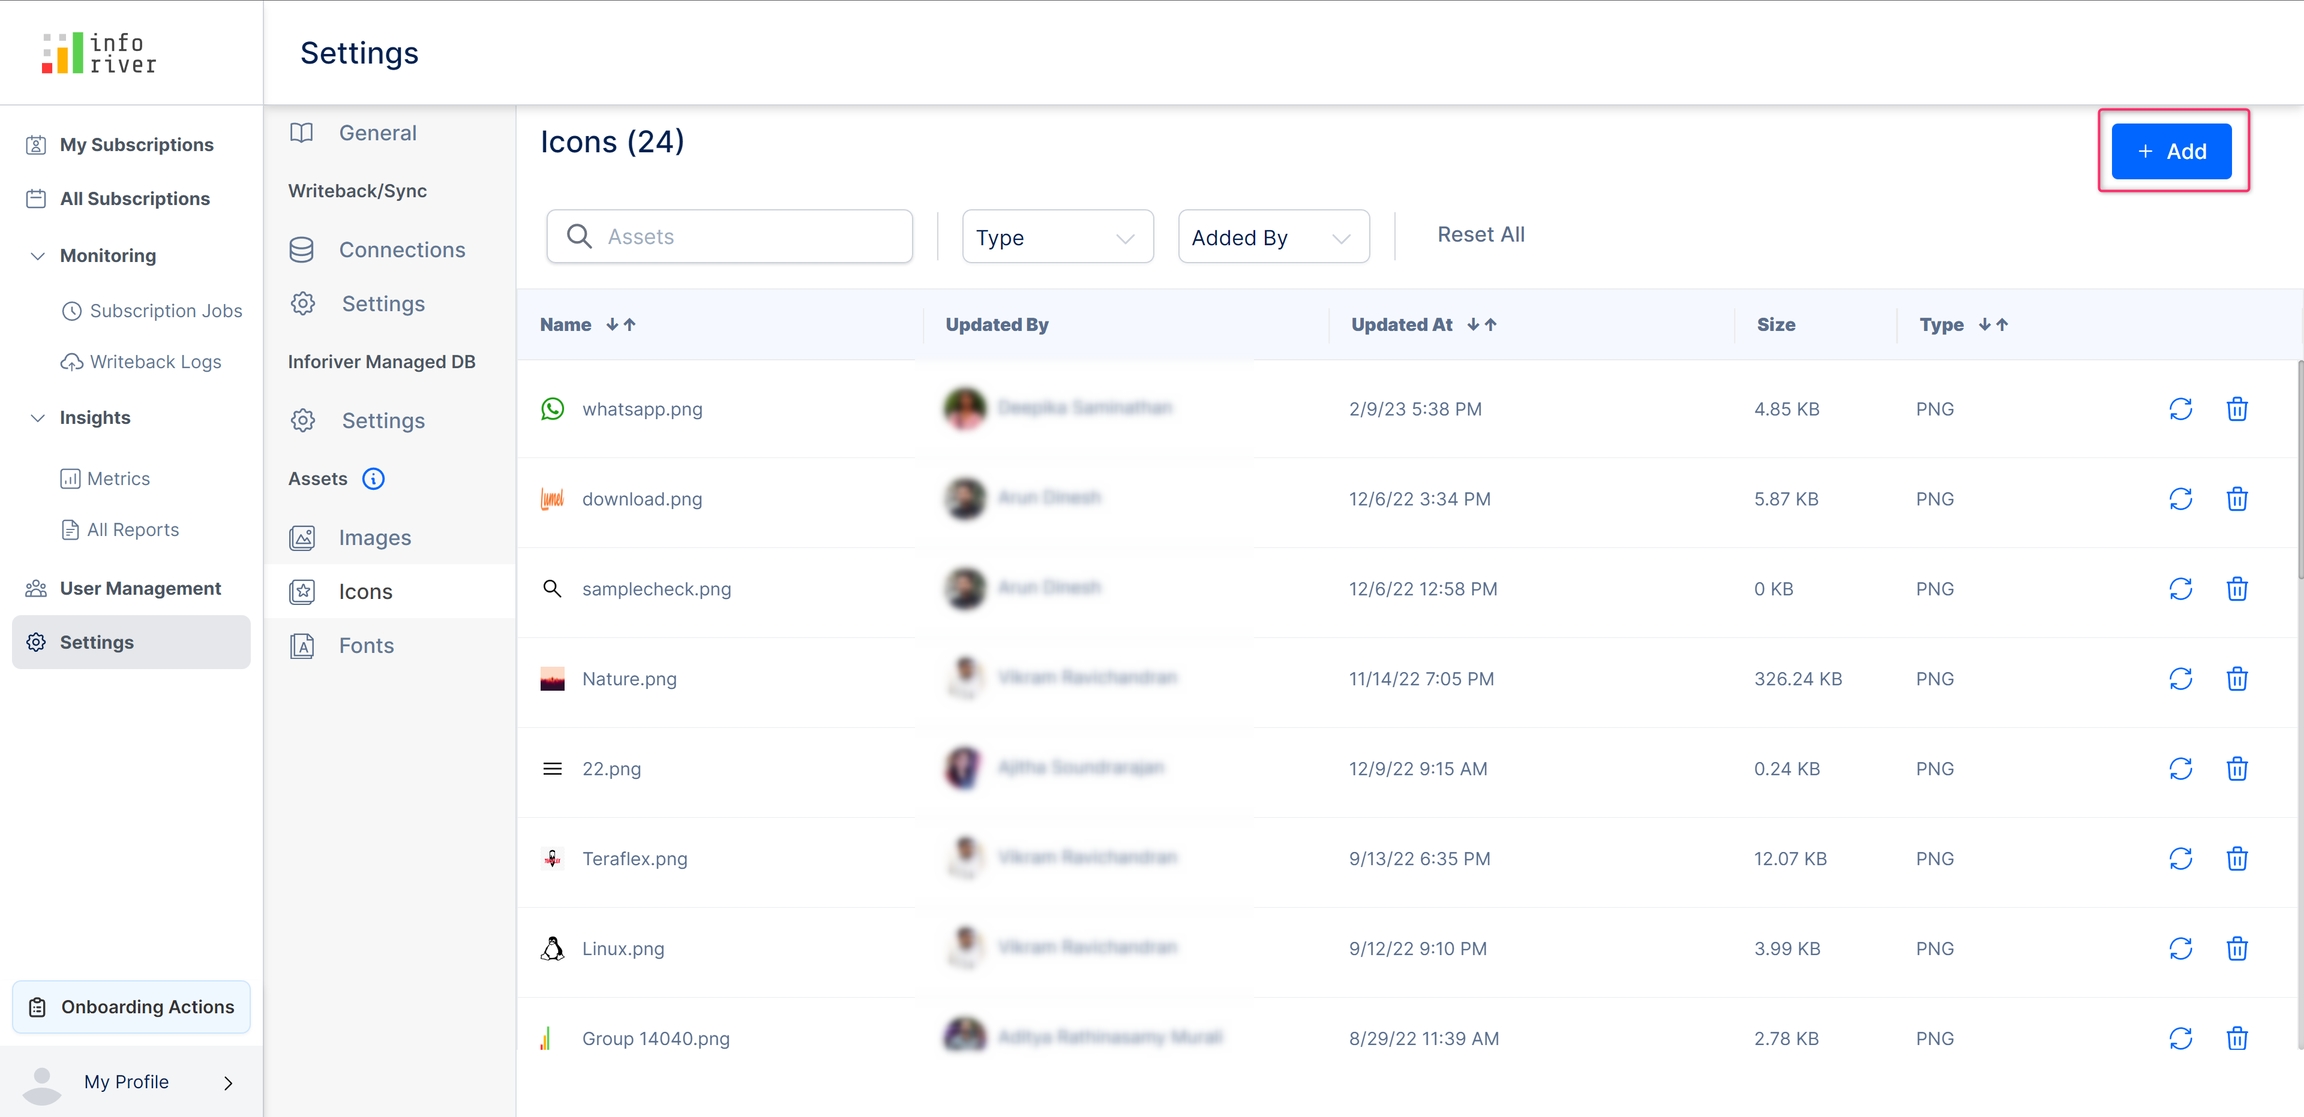
Task: Click the Type column sort arrows
Action: [1993, 325]
